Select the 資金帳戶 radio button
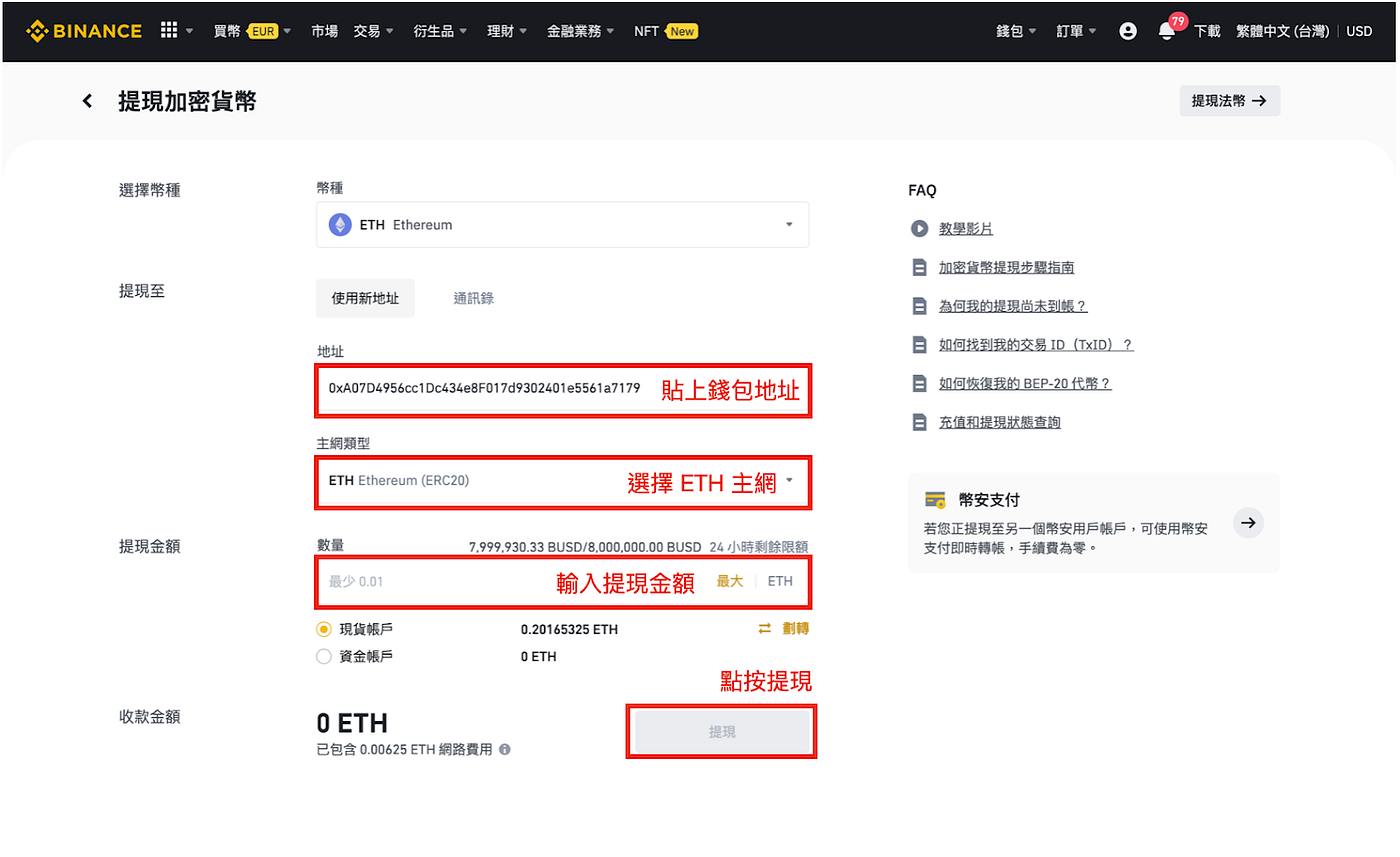The height and width of the screenshot is (857, 1400). click(x=324, y=656)
